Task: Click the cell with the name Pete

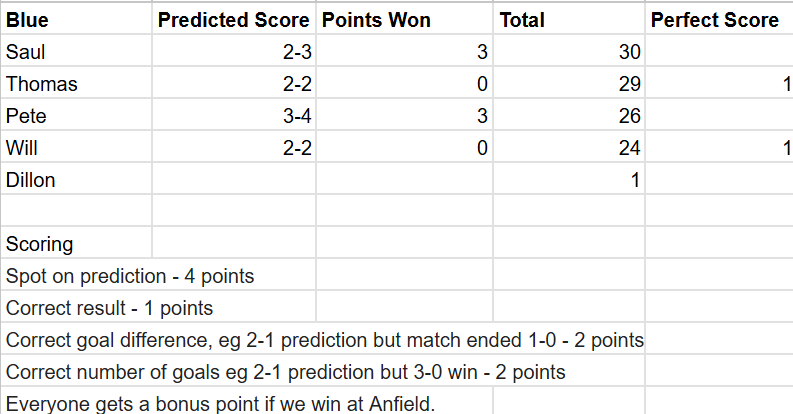Action: pyautogui.click(x=76, y=116)
